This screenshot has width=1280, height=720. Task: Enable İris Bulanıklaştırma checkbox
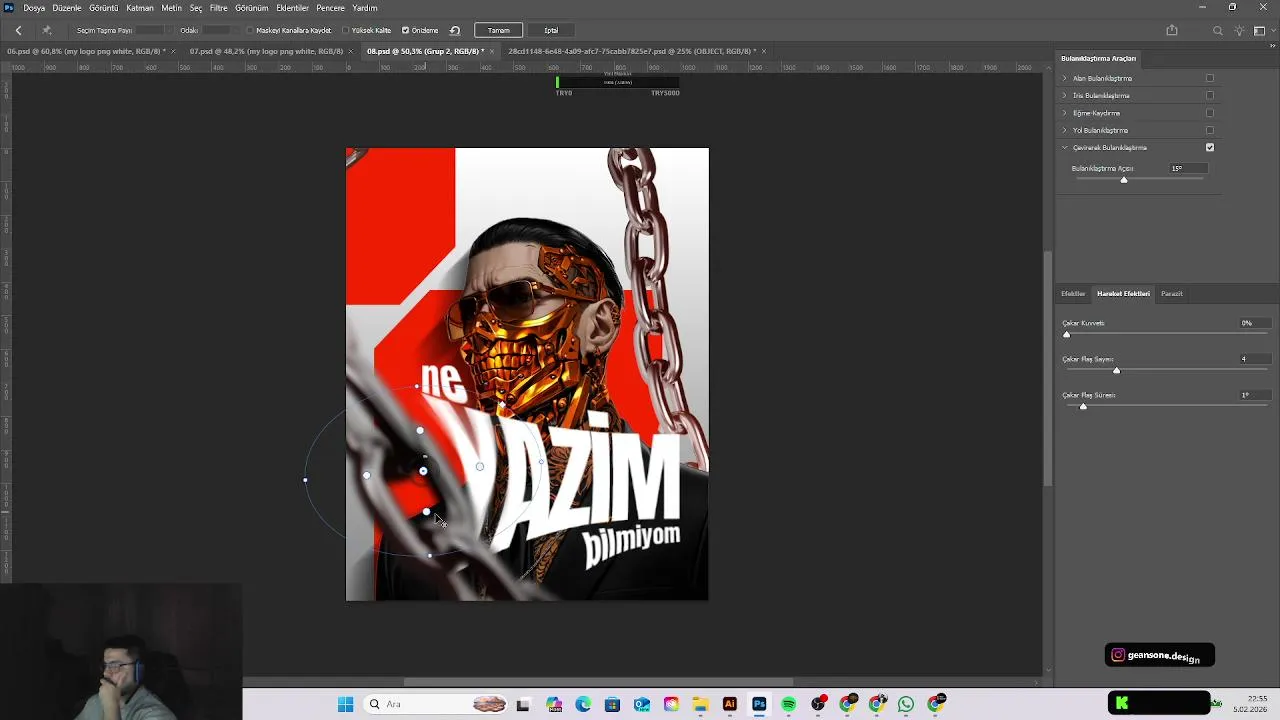click(x=1210, y=95)
